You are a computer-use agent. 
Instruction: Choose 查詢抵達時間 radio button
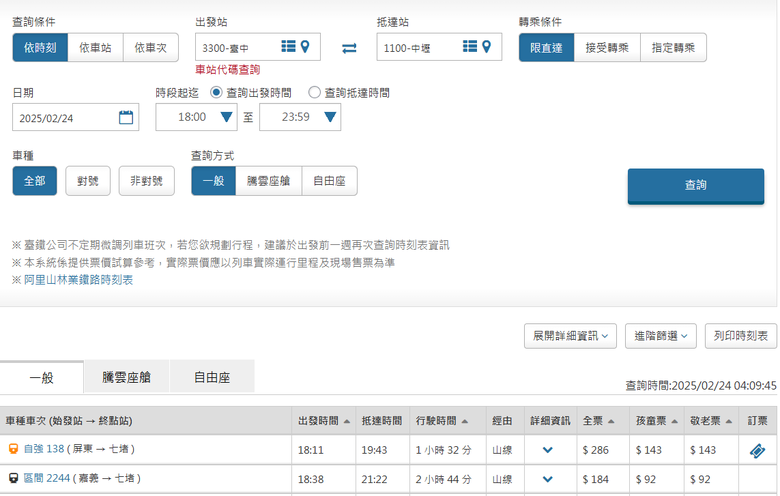[314, 93]
